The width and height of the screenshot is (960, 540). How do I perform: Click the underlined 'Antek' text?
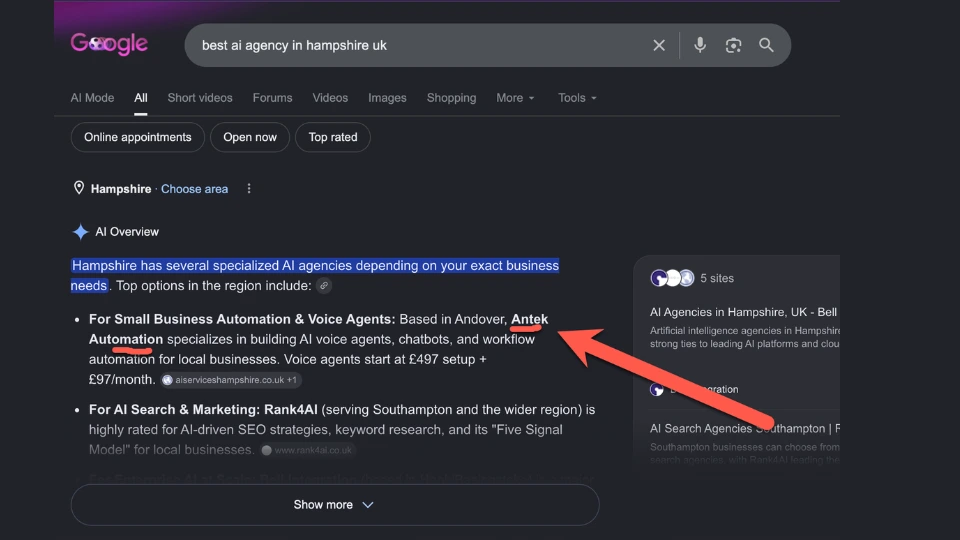530,319
